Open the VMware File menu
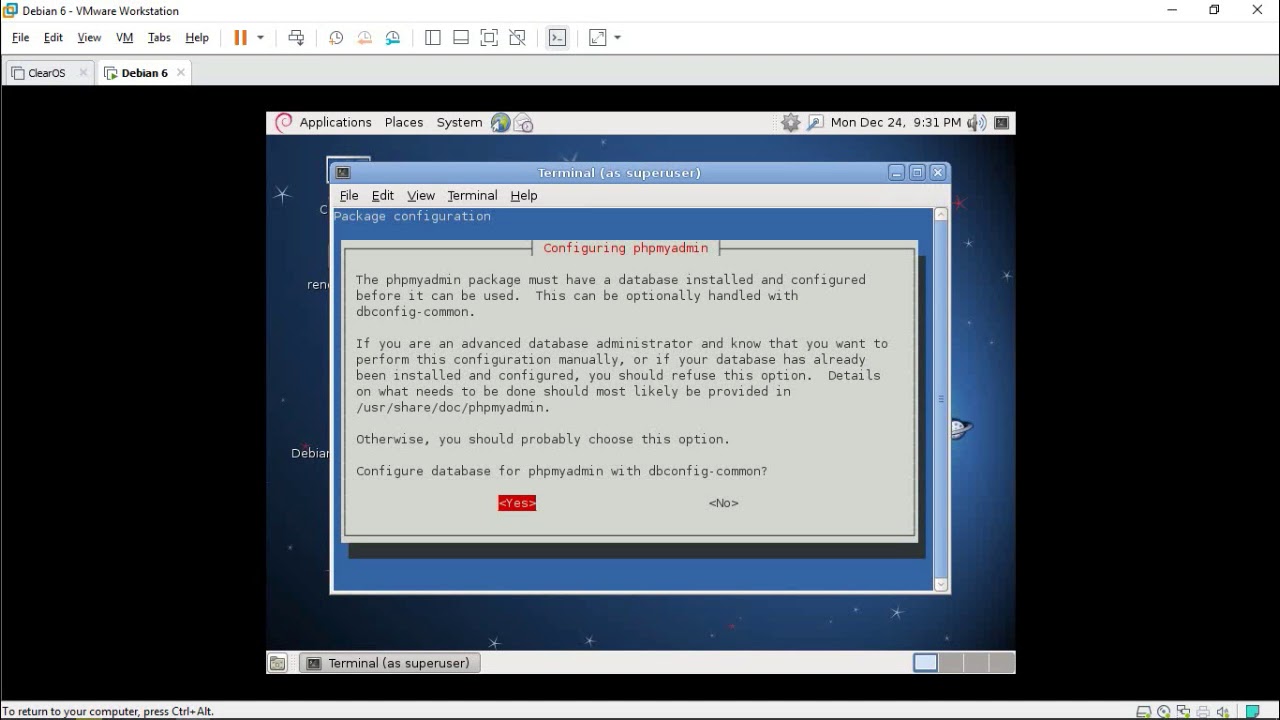Image resolution: width=1280 pixels, height=720 pixels. click(20, 38)
